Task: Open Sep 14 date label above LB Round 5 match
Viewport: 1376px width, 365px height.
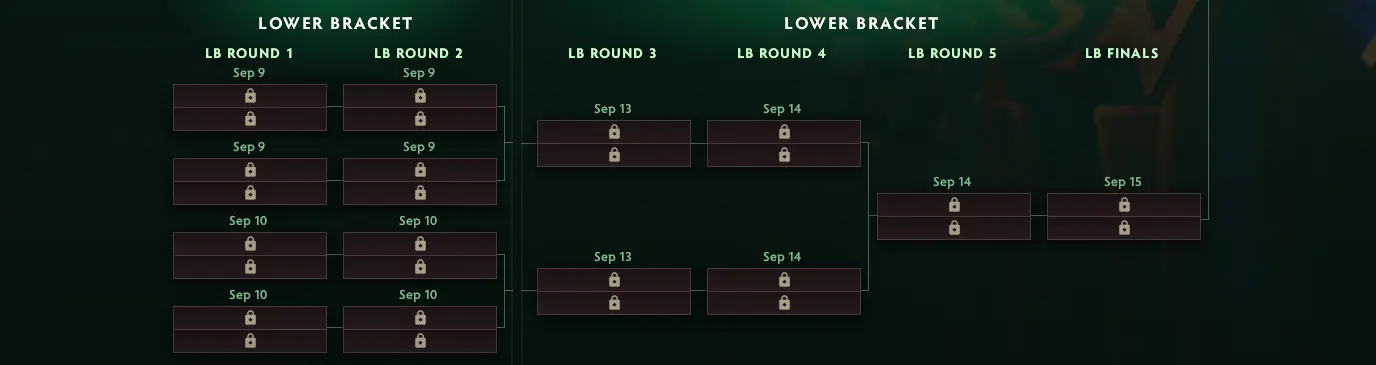Action: click(952, 182)
